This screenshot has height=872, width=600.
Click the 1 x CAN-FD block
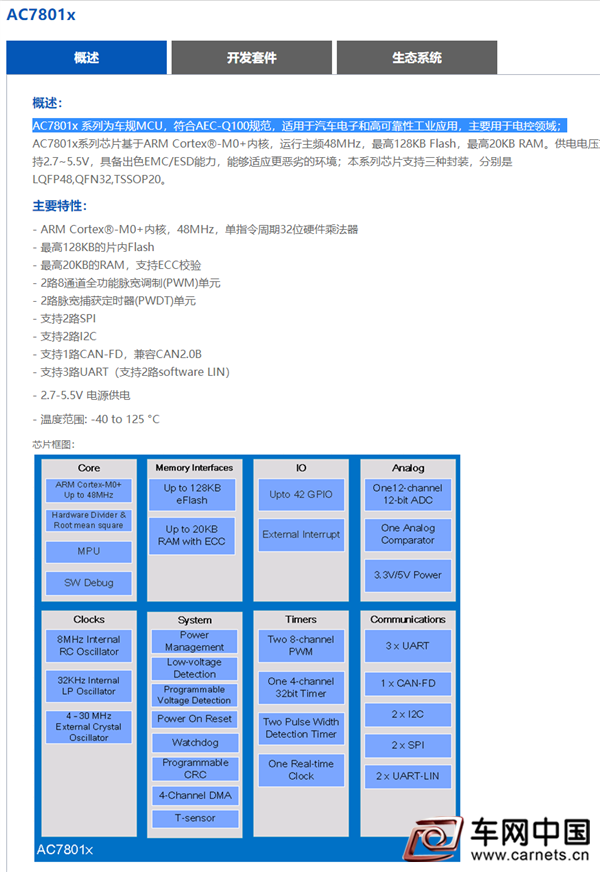pyautogui.click(x=408, y=683)
